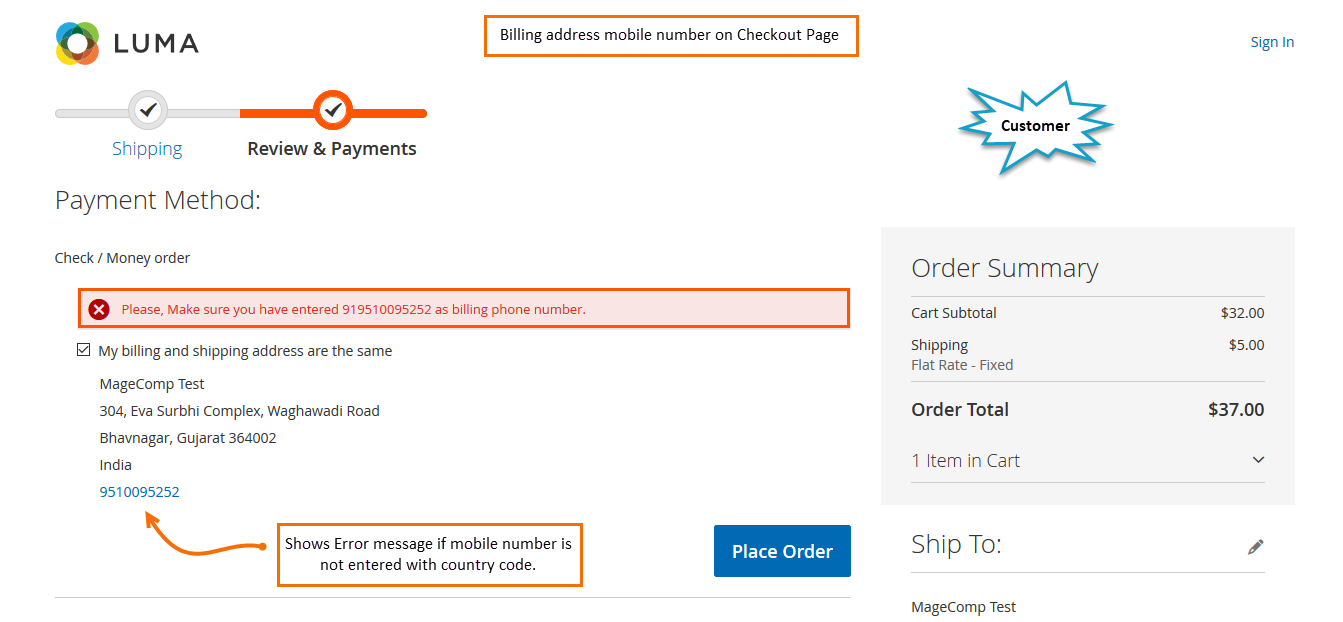Image resolution: width=1343 pixels, height=622 pixels.
Task: Click the Ship To heading
Action: [956, 544]
